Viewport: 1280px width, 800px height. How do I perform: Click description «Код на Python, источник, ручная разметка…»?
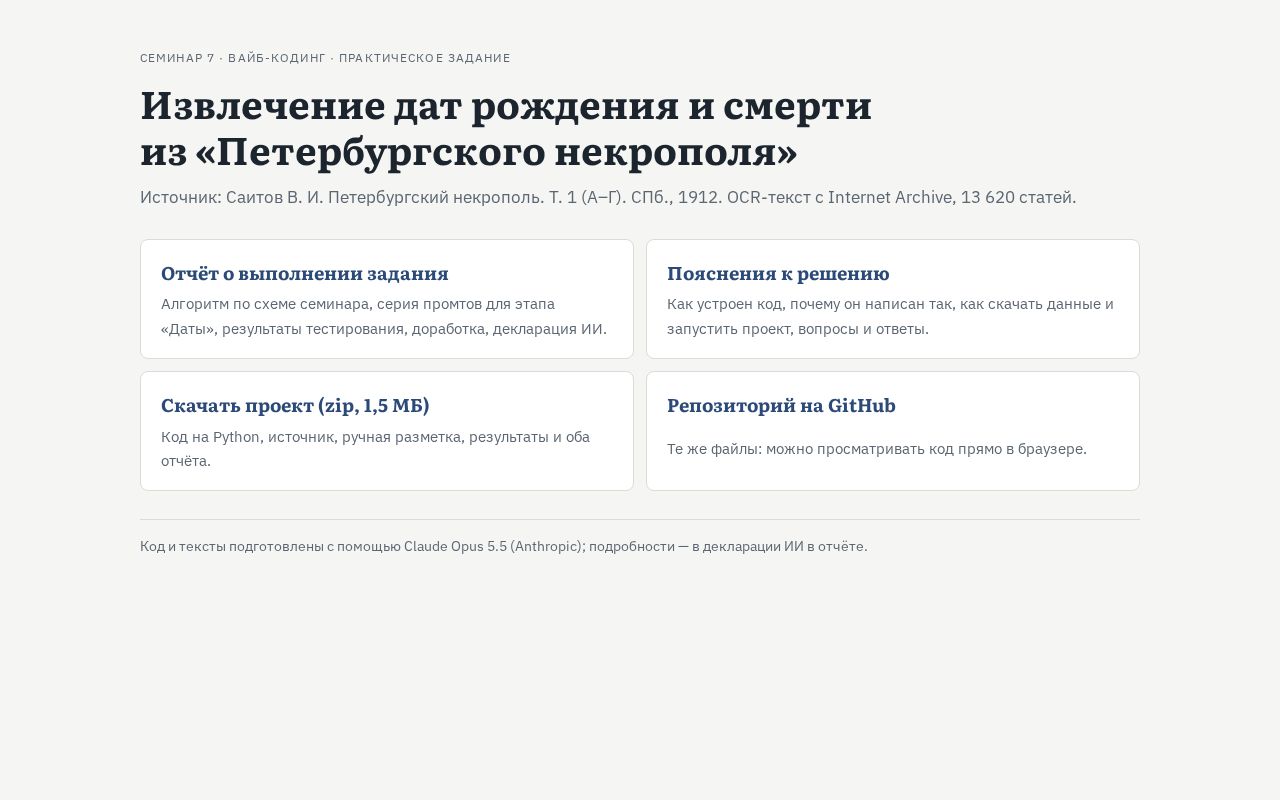(x=375, y=449)
